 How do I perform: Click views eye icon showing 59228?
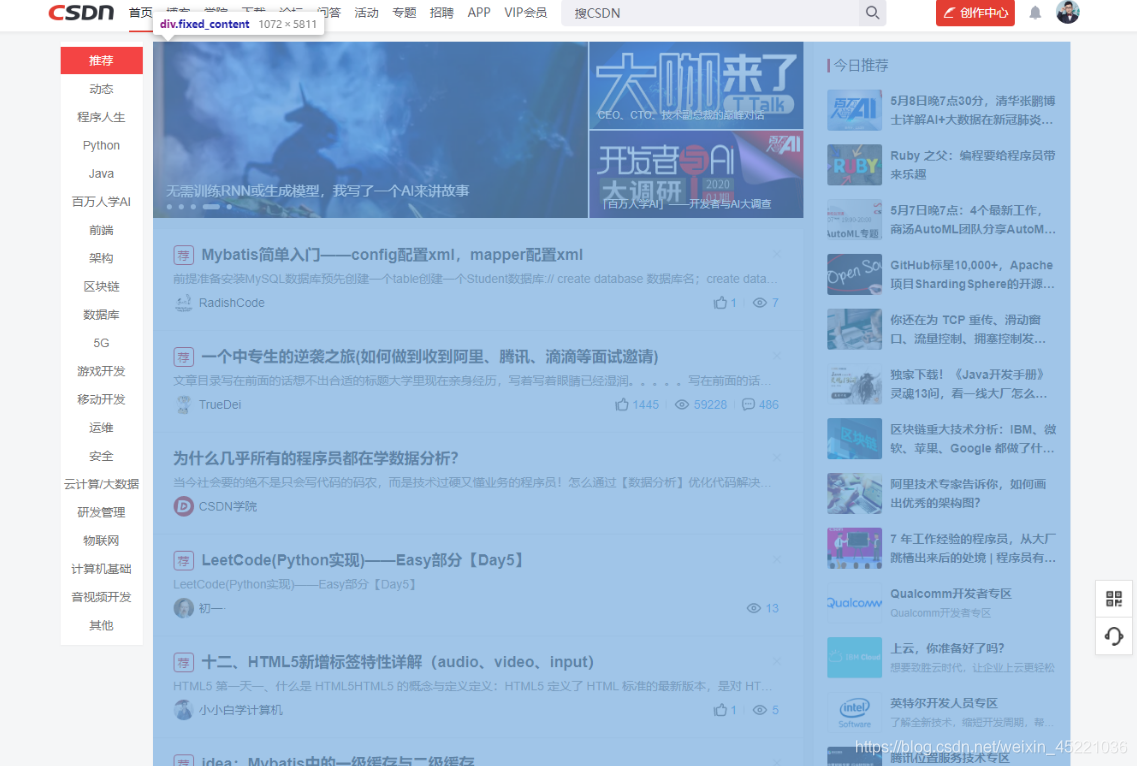click(682, 404)
